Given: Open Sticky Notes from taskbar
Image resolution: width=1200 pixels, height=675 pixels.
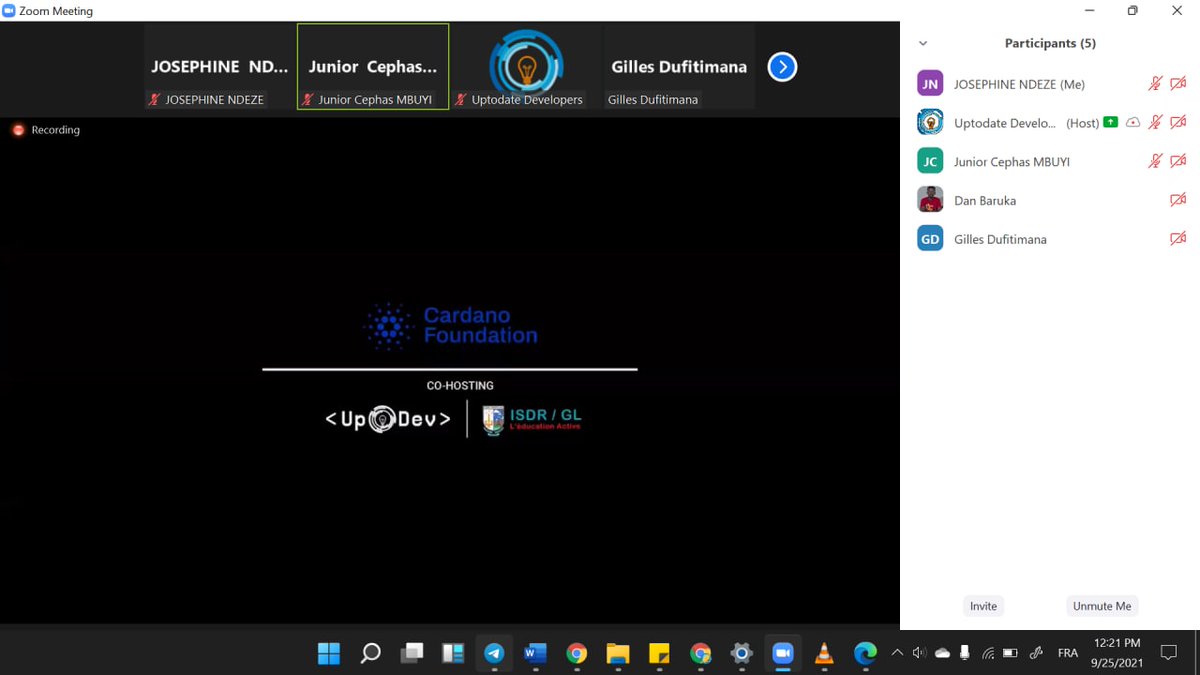Looking at the screenshot, I should click(659, 654).
